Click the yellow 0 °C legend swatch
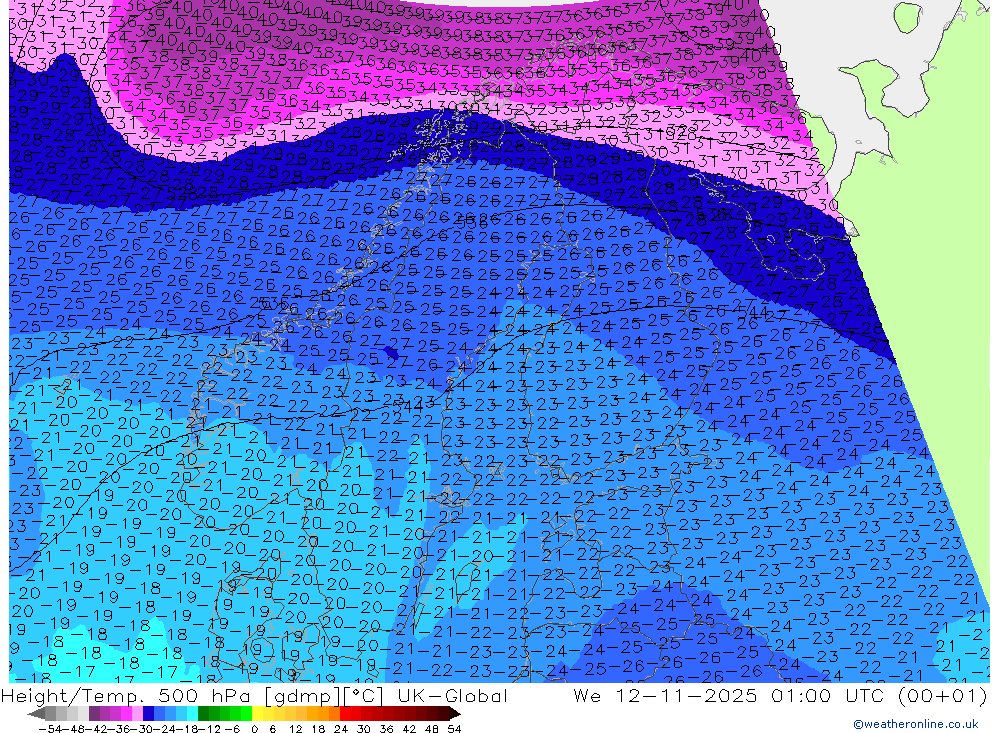The height and width of the screenshot is (733, 1000). (x=257, y=714)
